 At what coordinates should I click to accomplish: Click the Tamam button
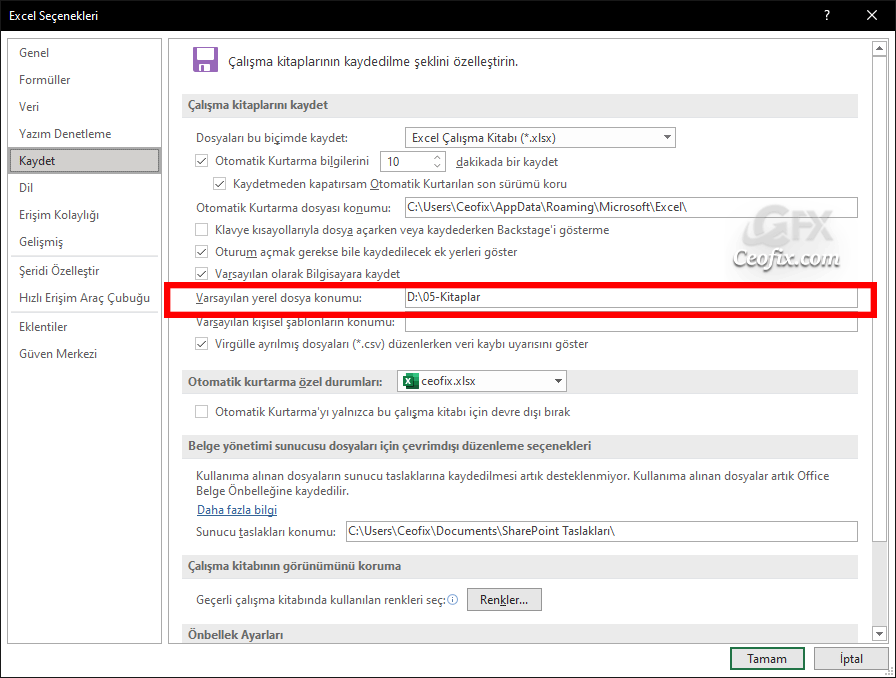(767, 659)
